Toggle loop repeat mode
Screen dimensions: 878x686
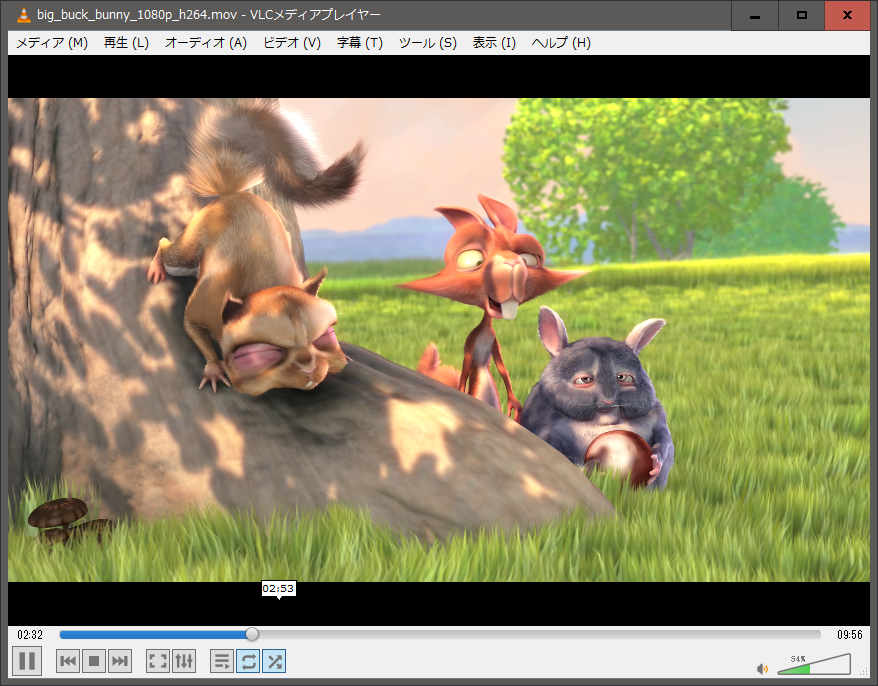point(248,661)
